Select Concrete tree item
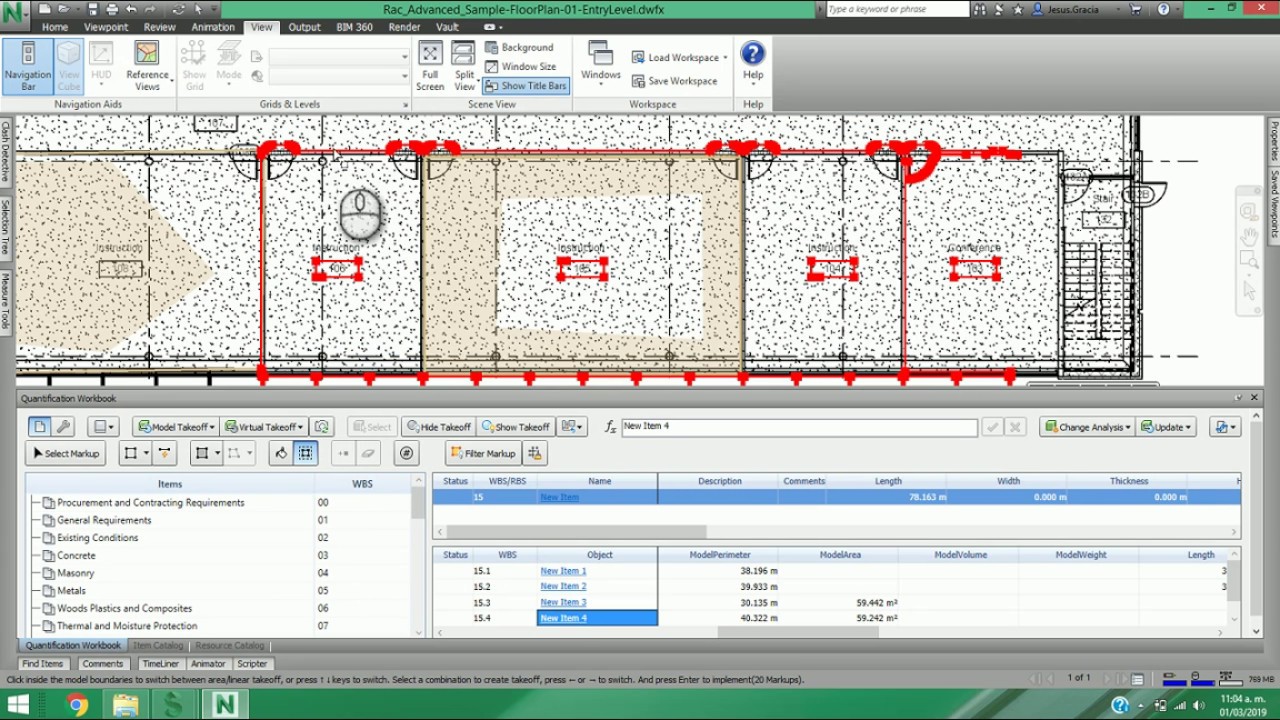 coord(76,556)
